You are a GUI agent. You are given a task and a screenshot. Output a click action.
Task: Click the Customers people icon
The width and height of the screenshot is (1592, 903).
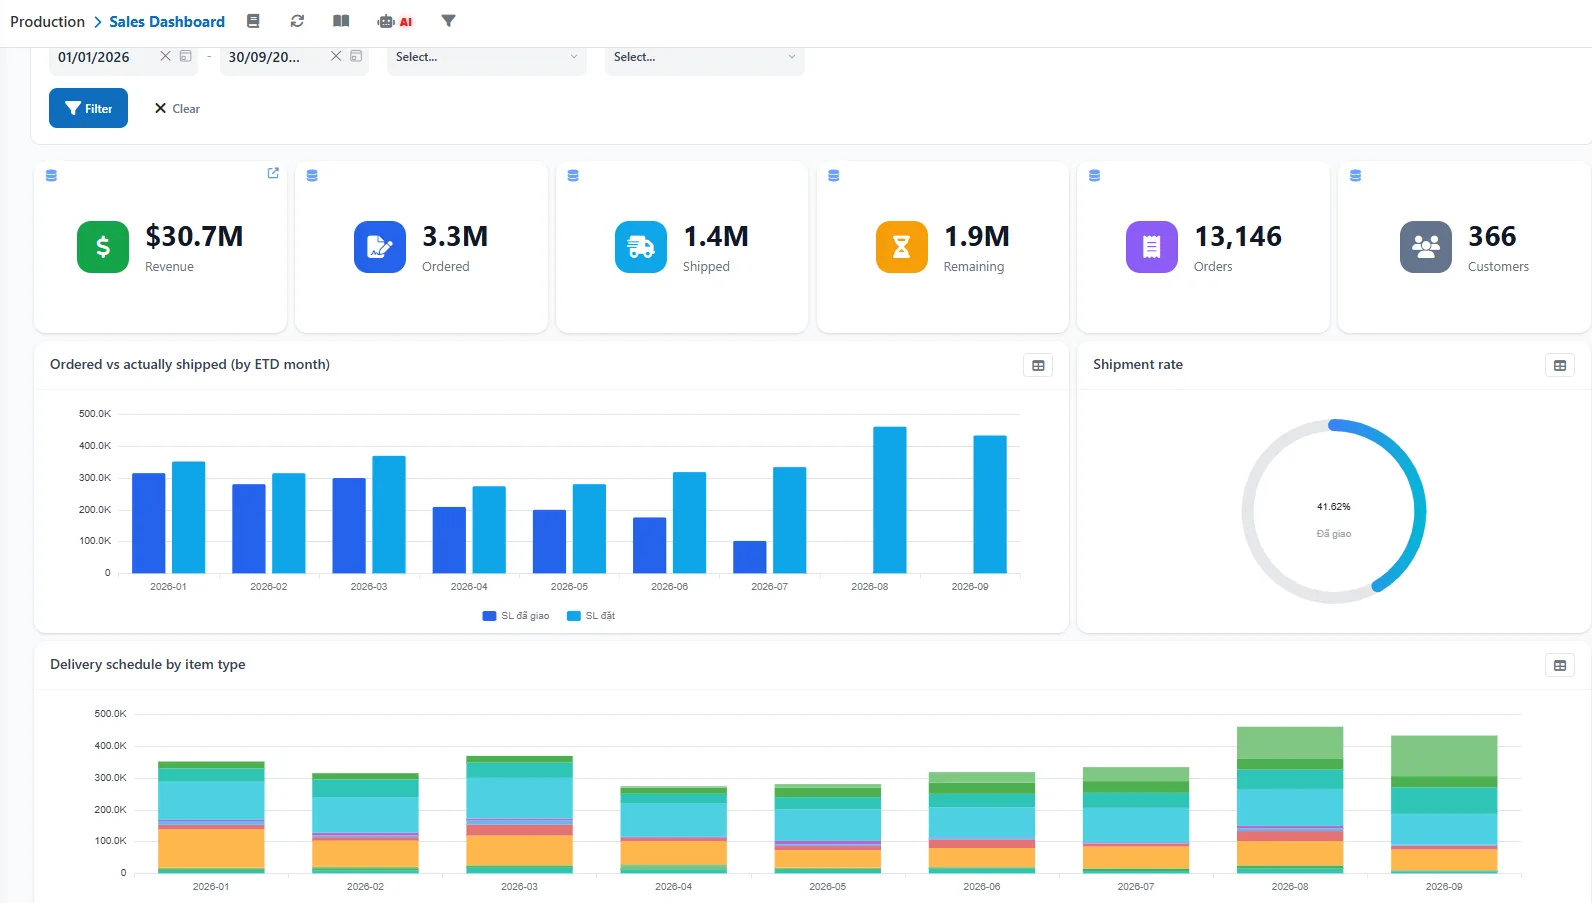1426,247
